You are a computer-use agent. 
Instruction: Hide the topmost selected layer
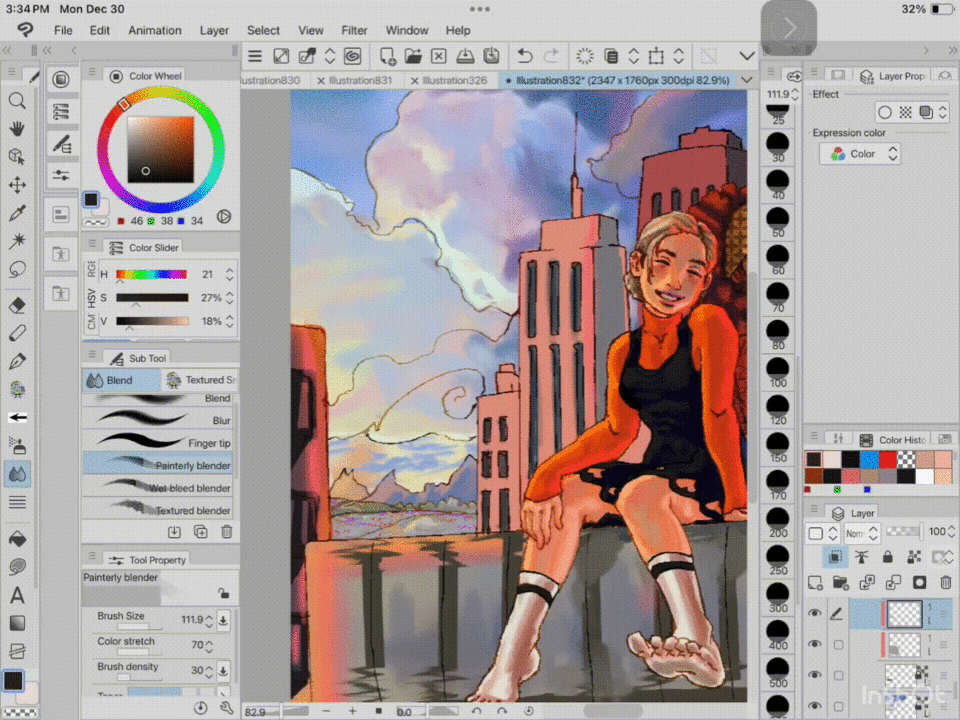(815, 614)
